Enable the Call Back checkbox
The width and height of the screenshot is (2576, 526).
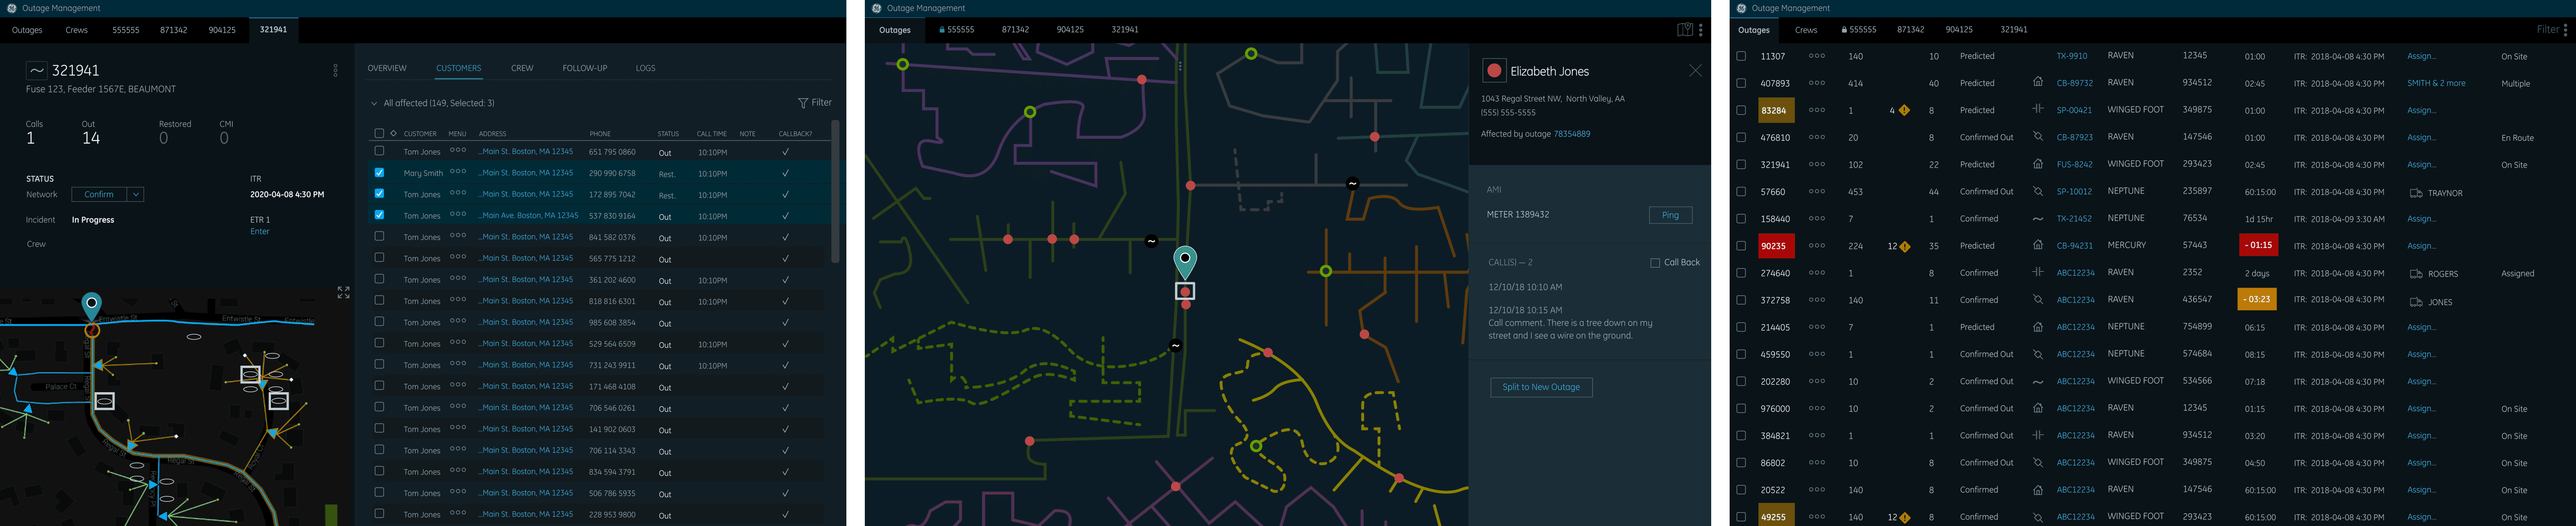pyautogui.click(x=1655, y=263)
